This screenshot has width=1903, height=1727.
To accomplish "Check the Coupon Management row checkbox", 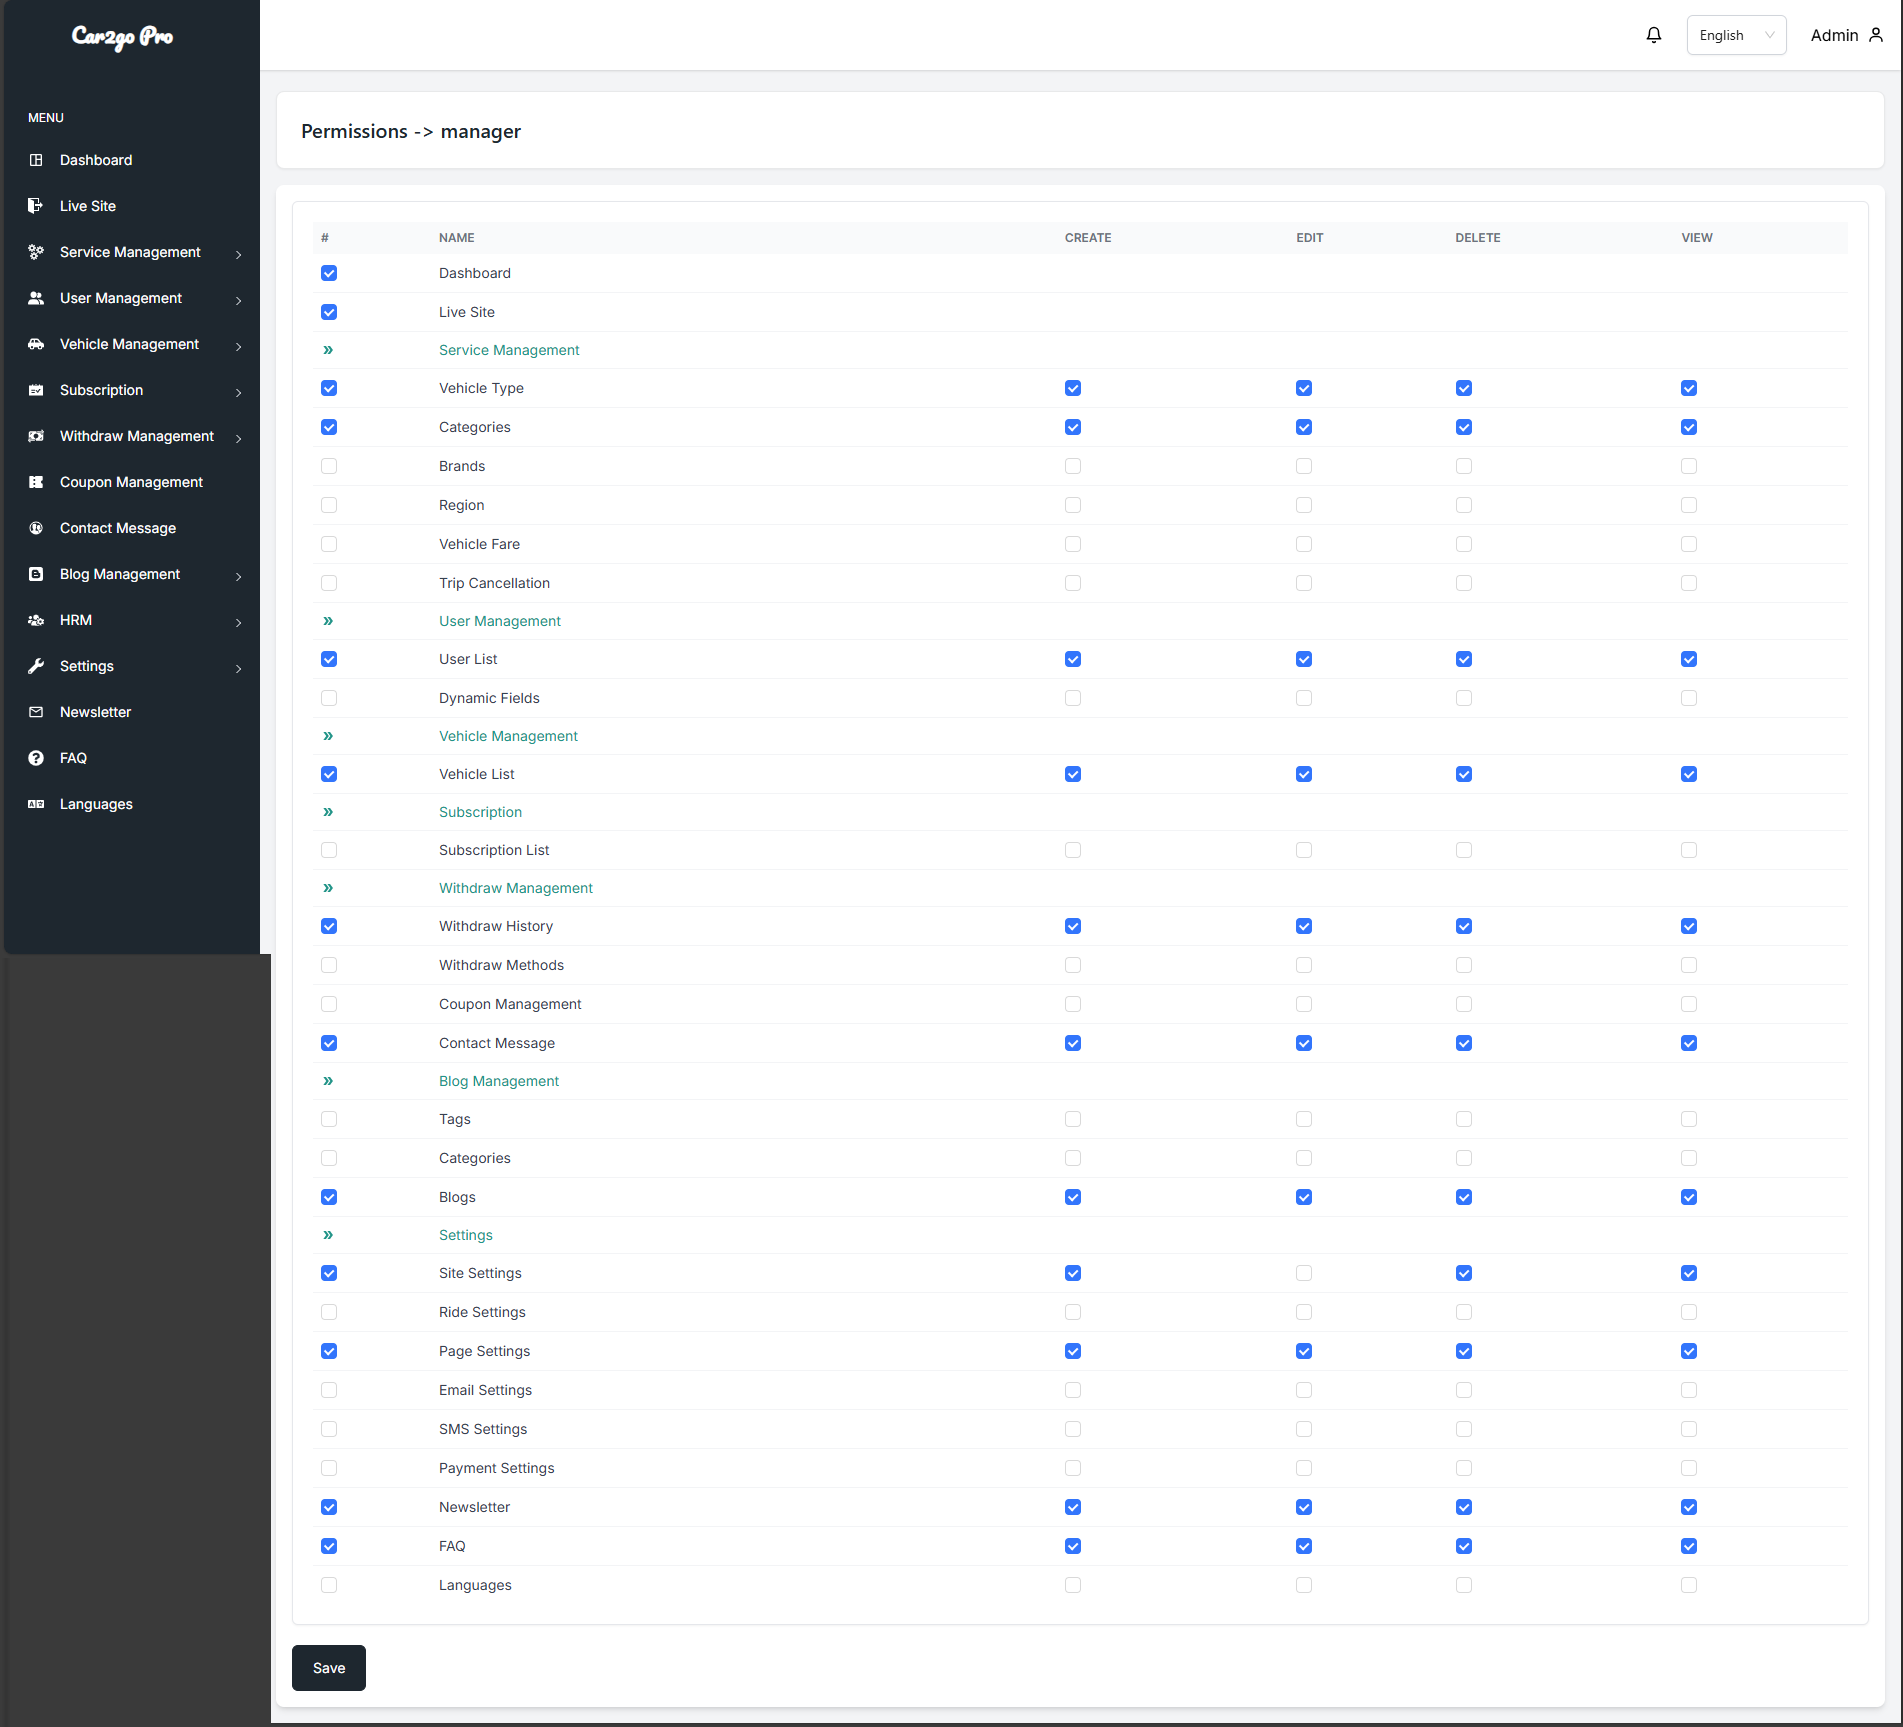I will 329,1004.
